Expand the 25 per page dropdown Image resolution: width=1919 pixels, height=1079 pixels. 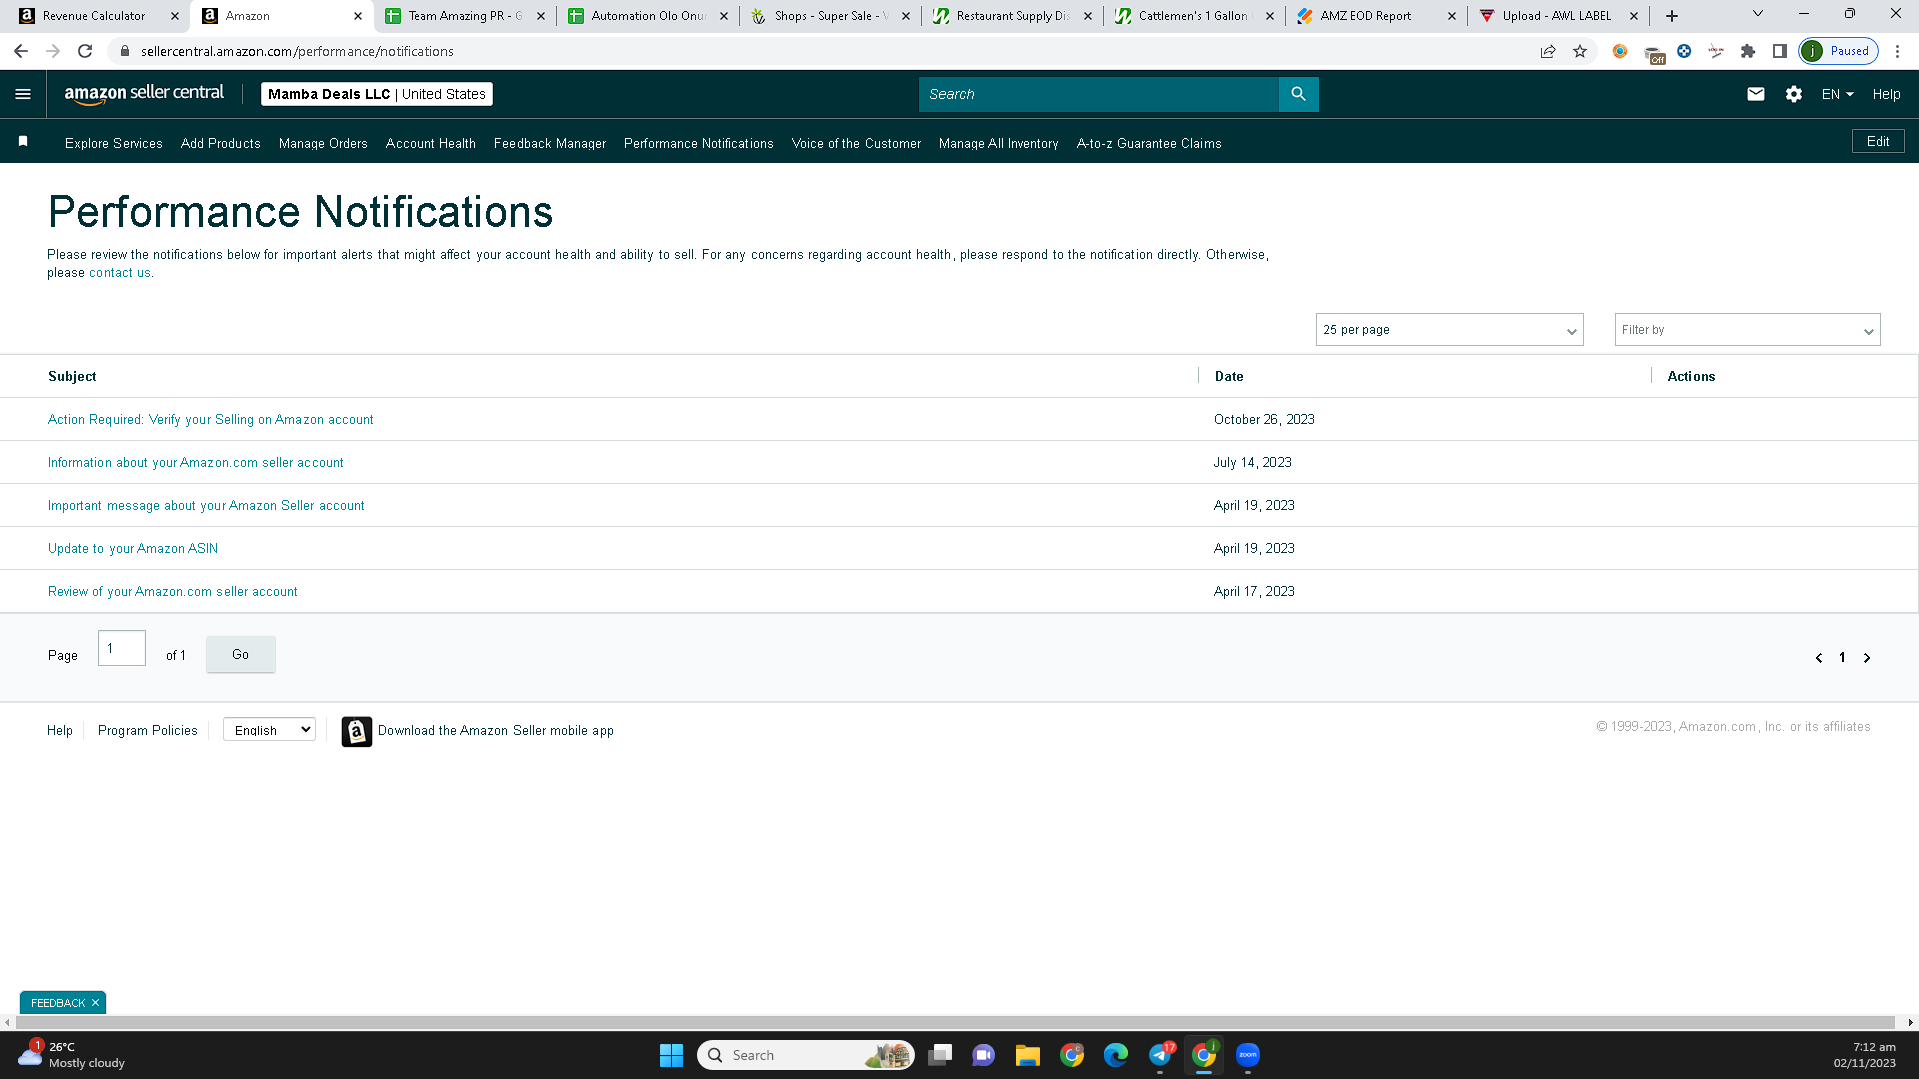[1449, 330]
